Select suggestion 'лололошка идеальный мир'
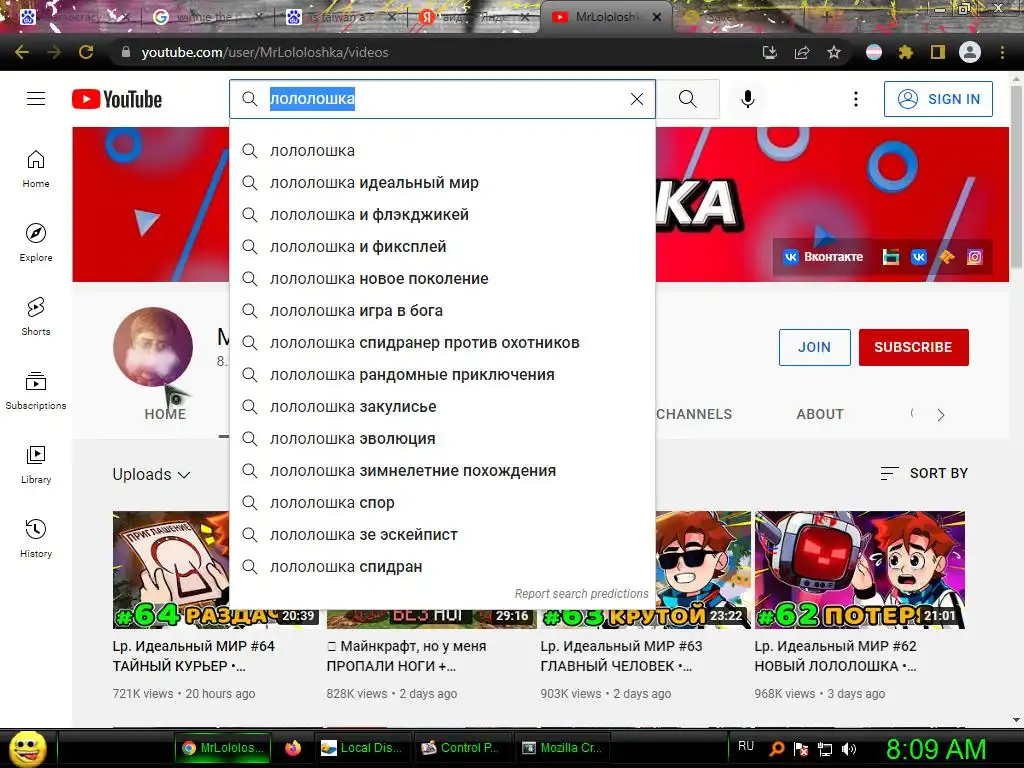 click(x=442, y=183)
